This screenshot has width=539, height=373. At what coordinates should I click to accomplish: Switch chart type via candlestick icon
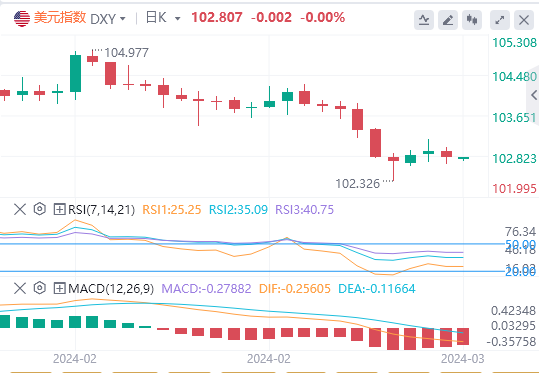(472, 20)
